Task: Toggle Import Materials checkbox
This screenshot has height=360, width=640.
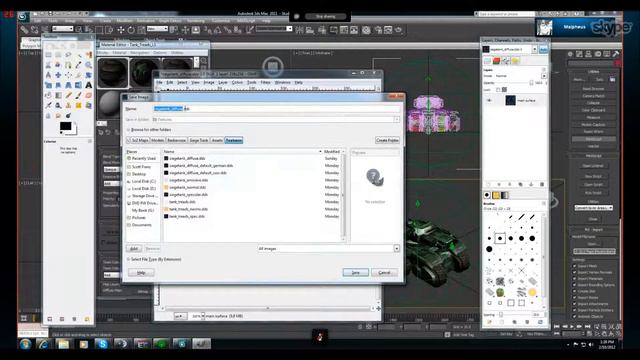Action: coord(574,279)
